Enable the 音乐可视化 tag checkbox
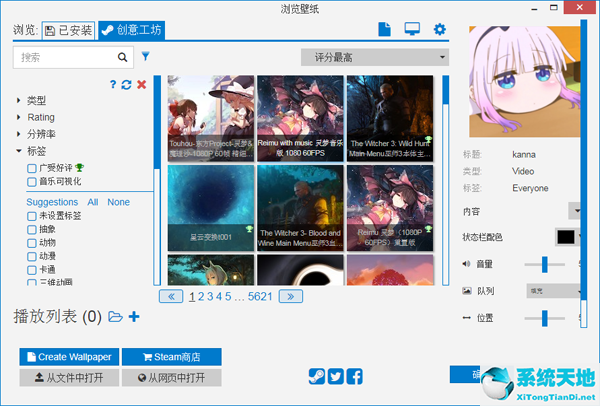This screenshot has height=406, width=600. [x=32, y=182]
